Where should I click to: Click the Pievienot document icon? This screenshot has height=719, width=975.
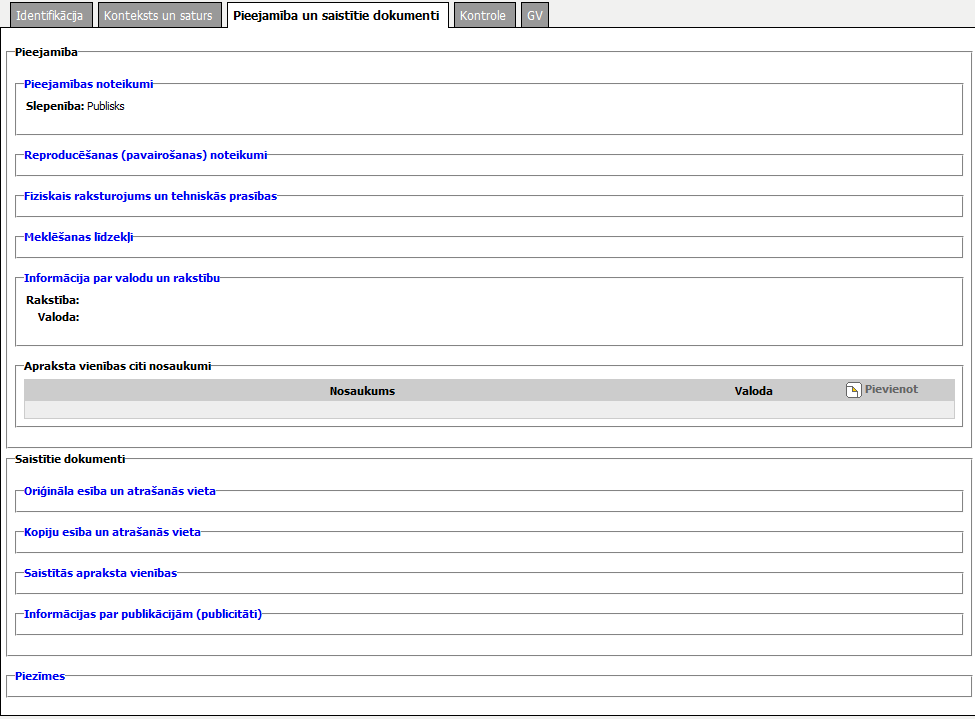[853, 390]
